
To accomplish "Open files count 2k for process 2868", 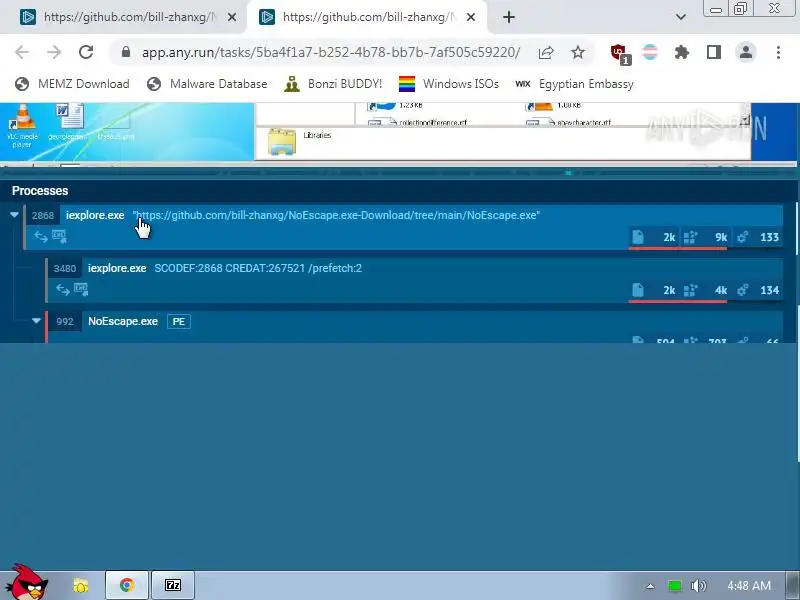I will [654, 237].
